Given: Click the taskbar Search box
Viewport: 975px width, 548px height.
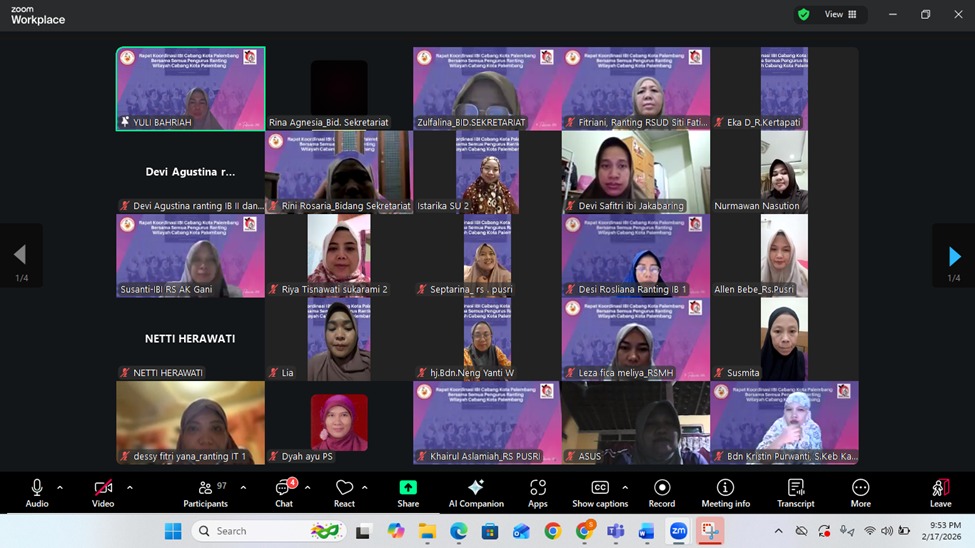Looking at the screenshot, I should pos(268,531).
